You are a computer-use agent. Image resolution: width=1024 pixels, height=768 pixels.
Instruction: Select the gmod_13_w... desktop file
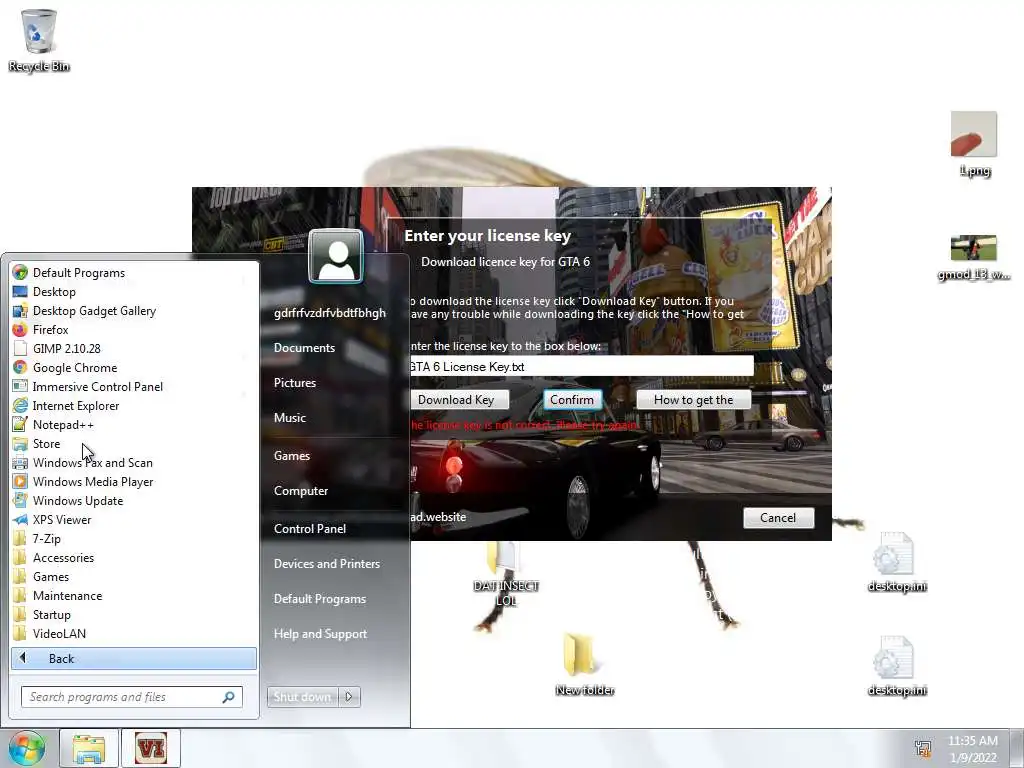tap(974, 258)
